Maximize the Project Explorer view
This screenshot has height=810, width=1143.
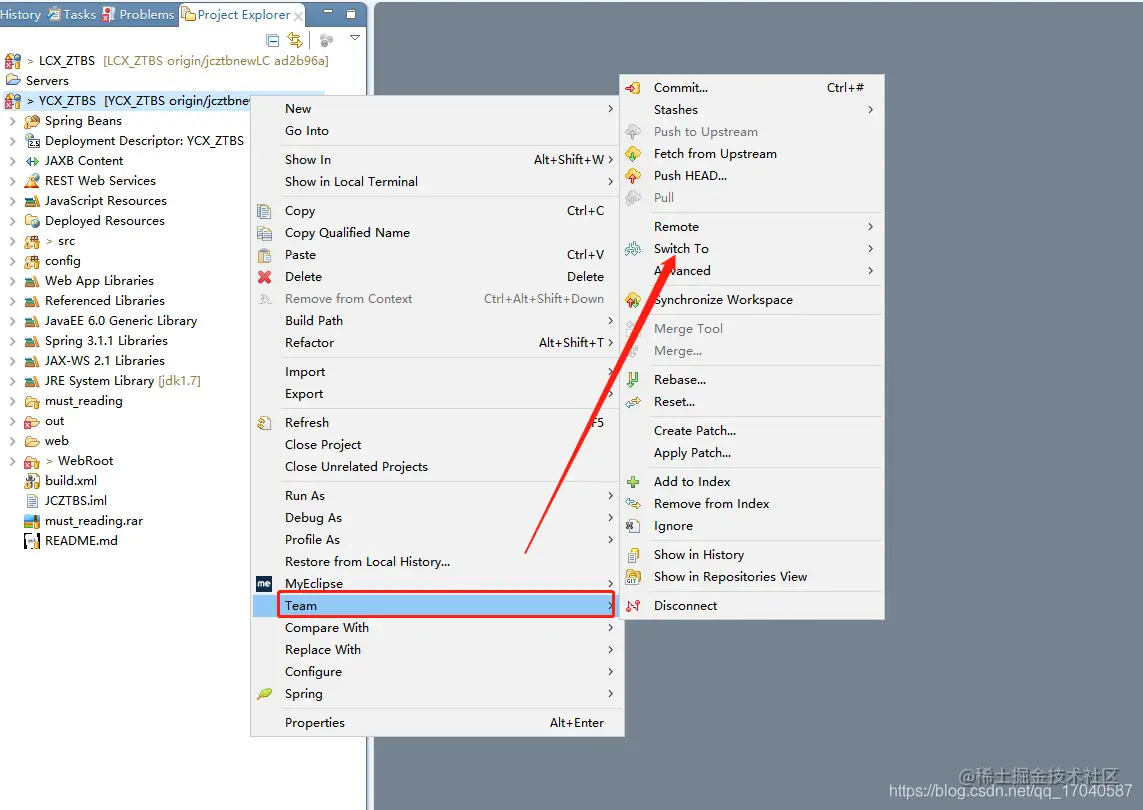click(351, 13)
